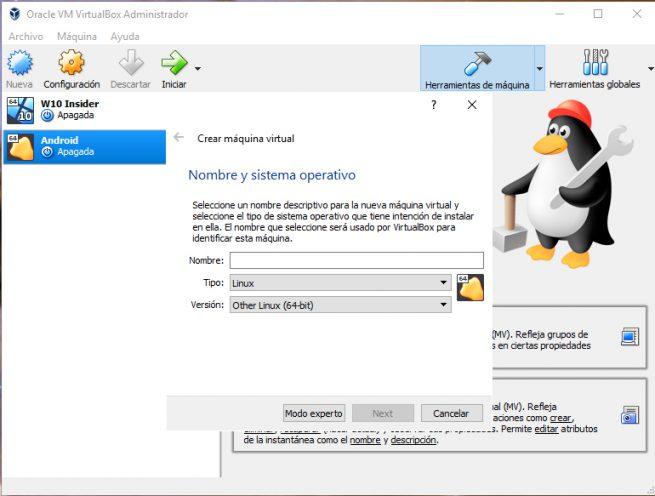655x496 pixels.
Task: Follow the nombre link
Action: [x=365, y=440]
